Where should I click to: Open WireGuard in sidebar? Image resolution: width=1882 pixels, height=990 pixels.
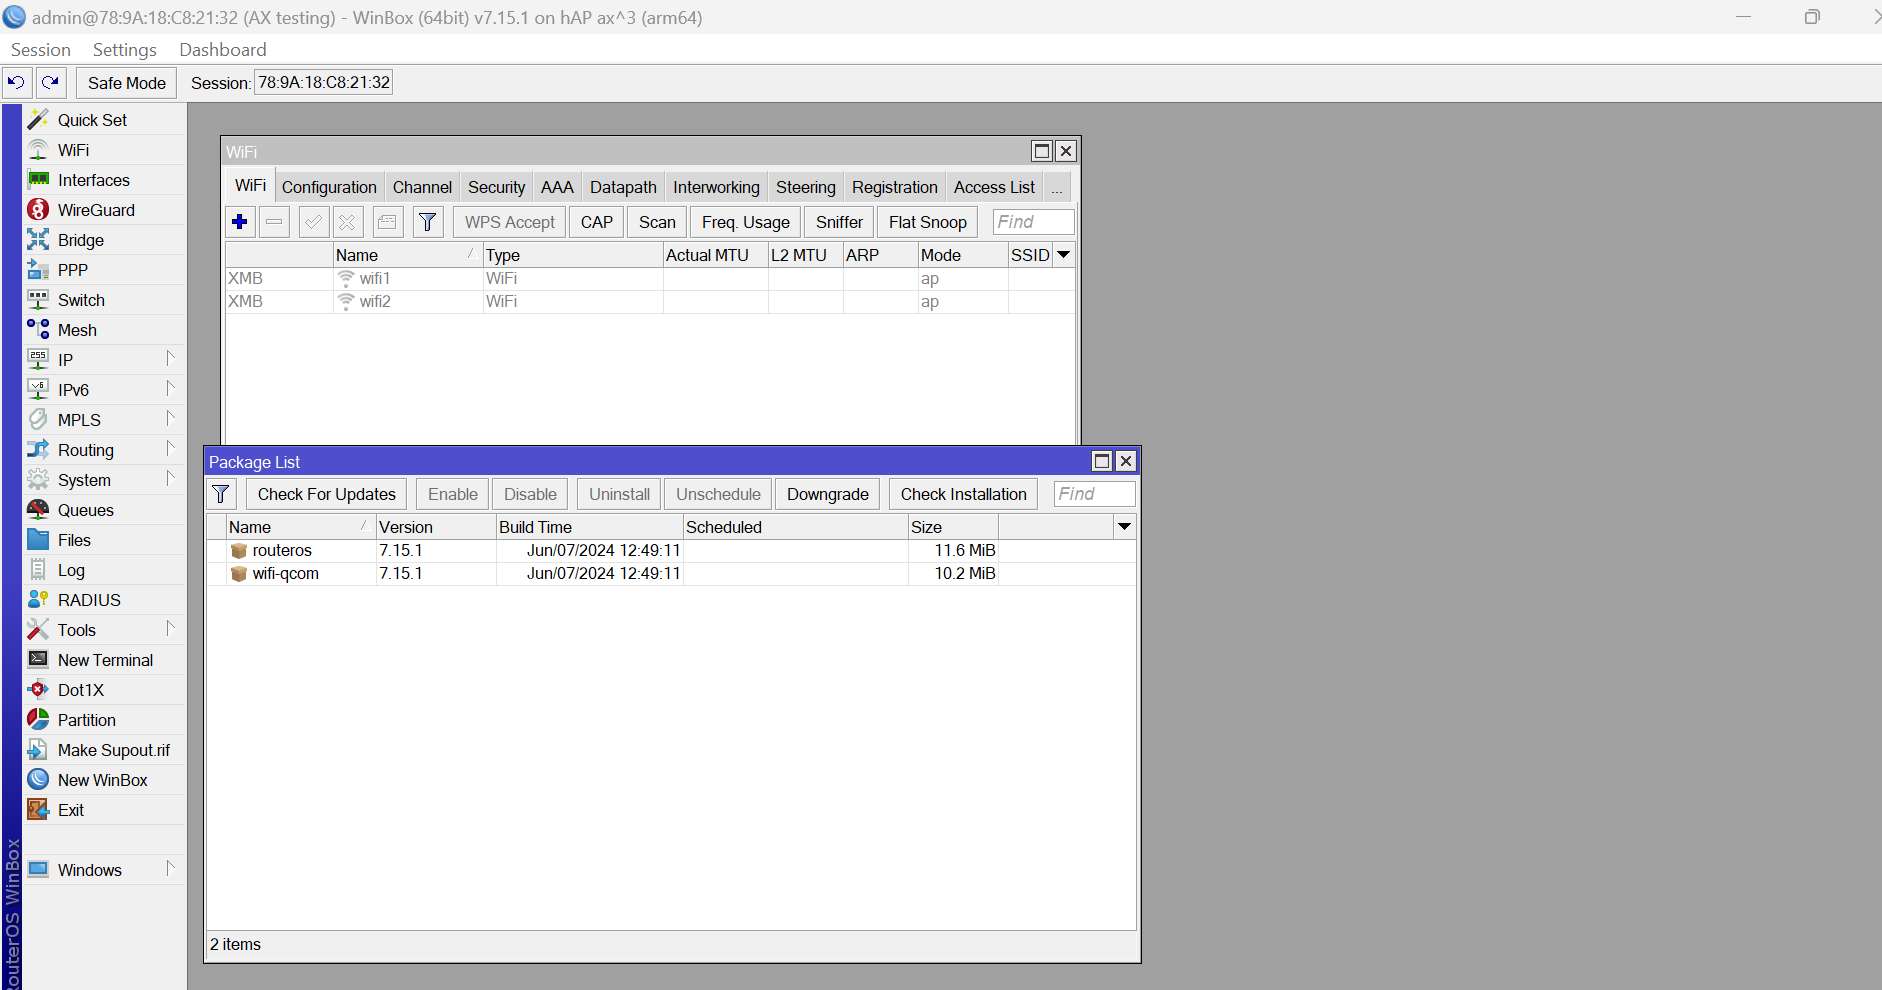click(x=105, y=210)
